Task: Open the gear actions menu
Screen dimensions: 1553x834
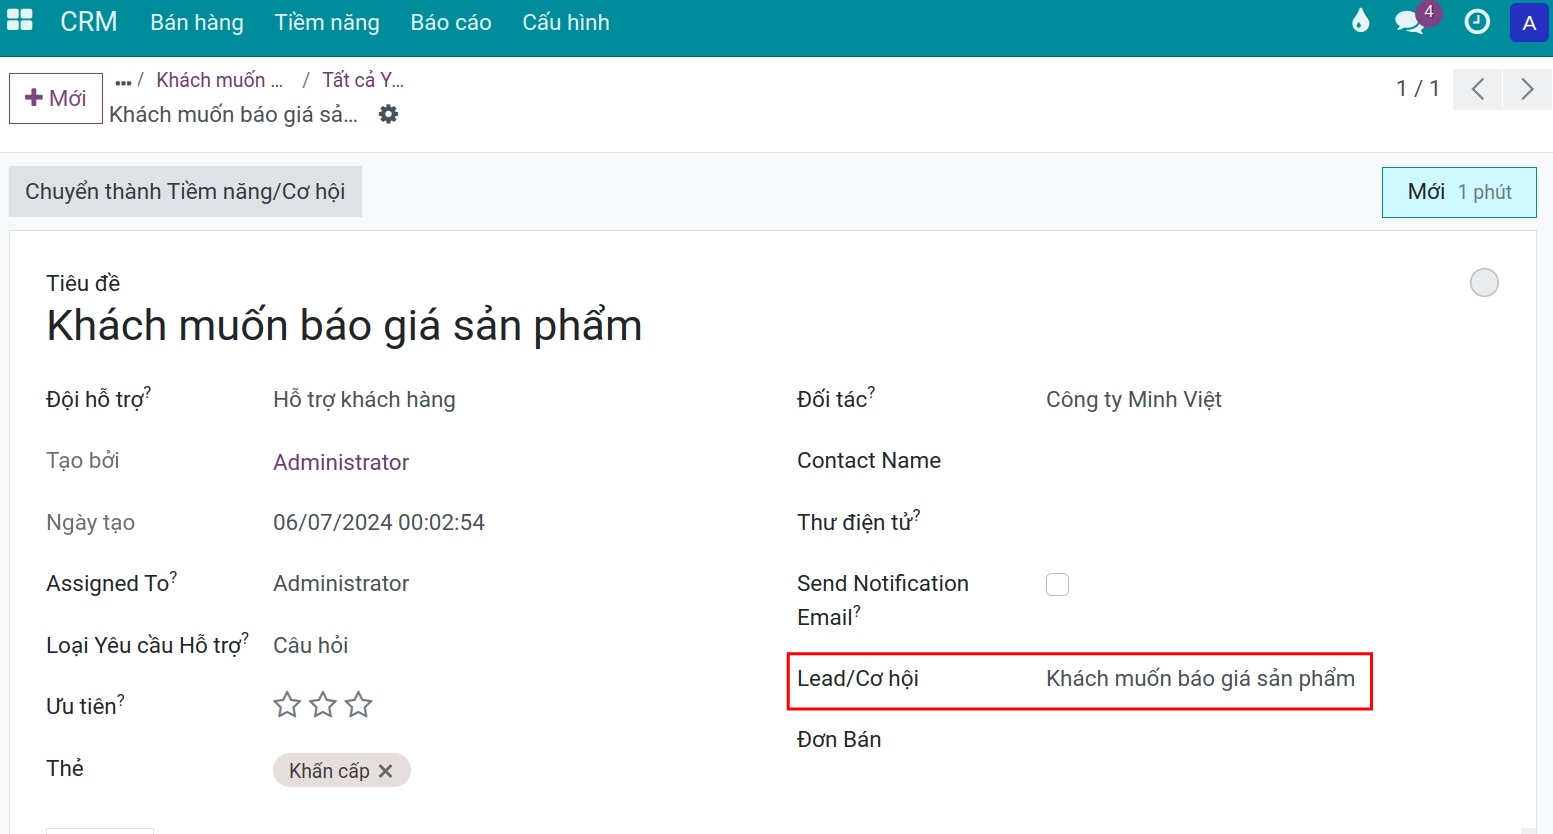Action: [388, 114]
